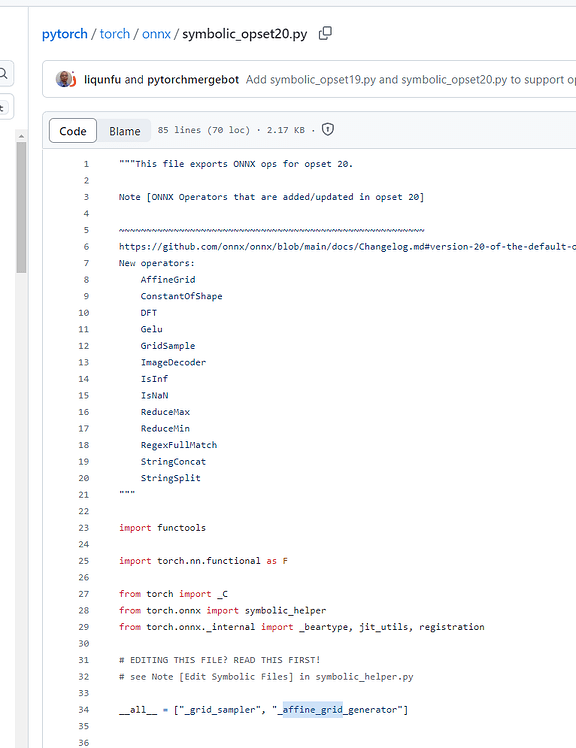This screenshot has height=748, width=576.
Task: Click the vertical scrollbar thumb
Action: coord(21,208)
